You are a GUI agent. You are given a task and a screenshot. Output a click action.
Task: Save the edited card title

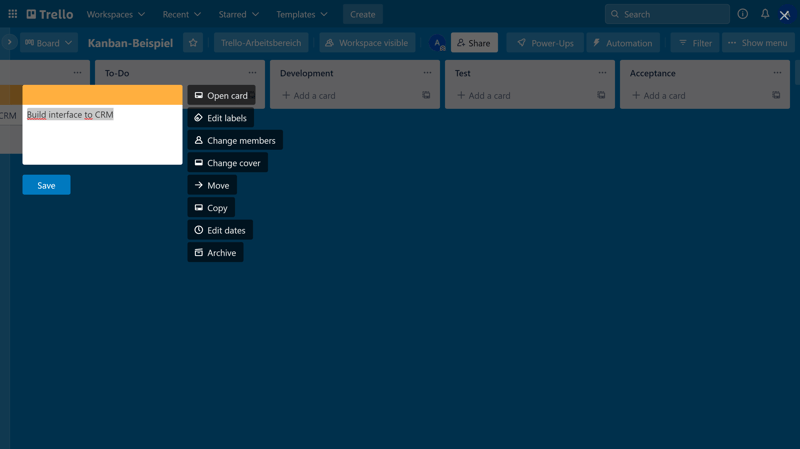pyautogui.click(x=46, y=185)
